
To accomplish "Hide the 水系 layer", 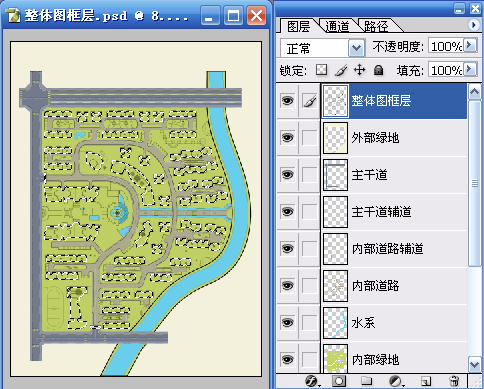I will 288,323.
